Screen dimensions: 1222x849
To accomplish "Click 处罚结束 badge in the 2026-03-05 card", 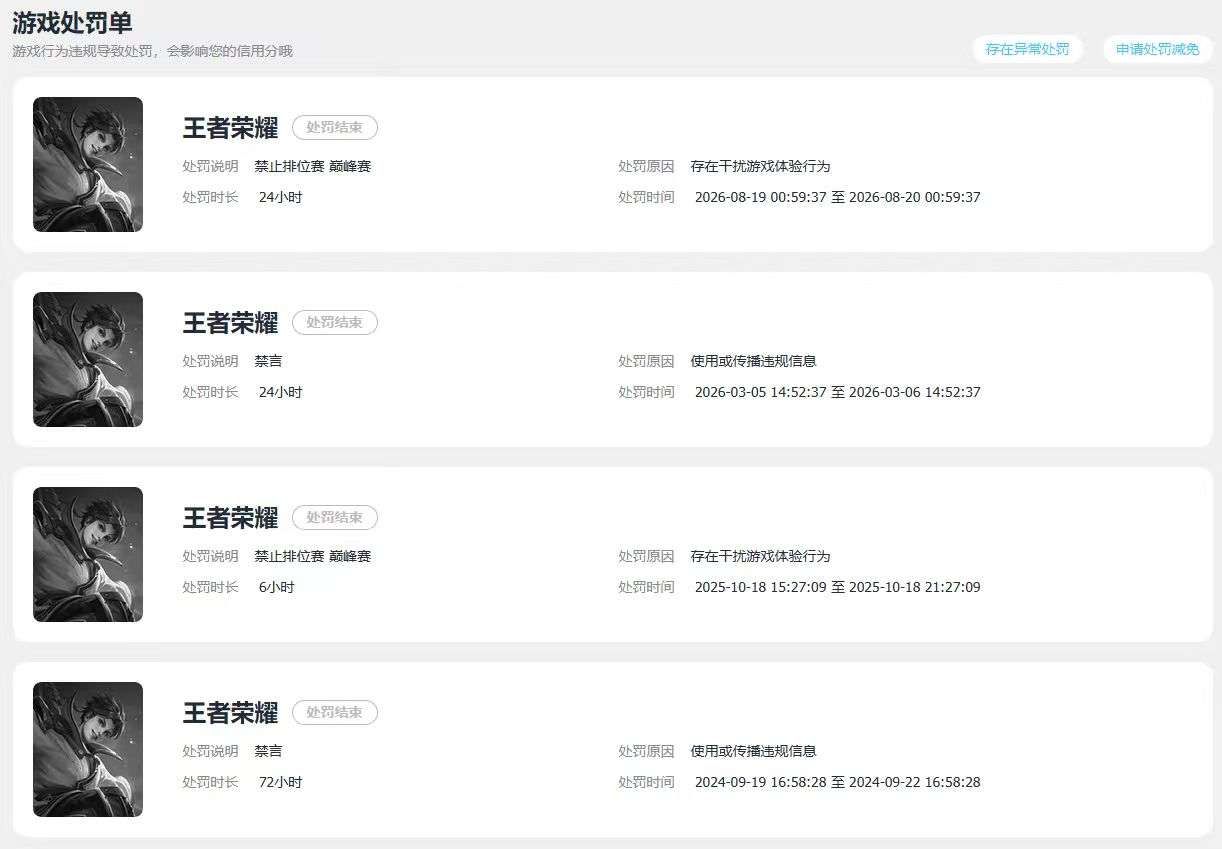I will (x=335, y=322).
